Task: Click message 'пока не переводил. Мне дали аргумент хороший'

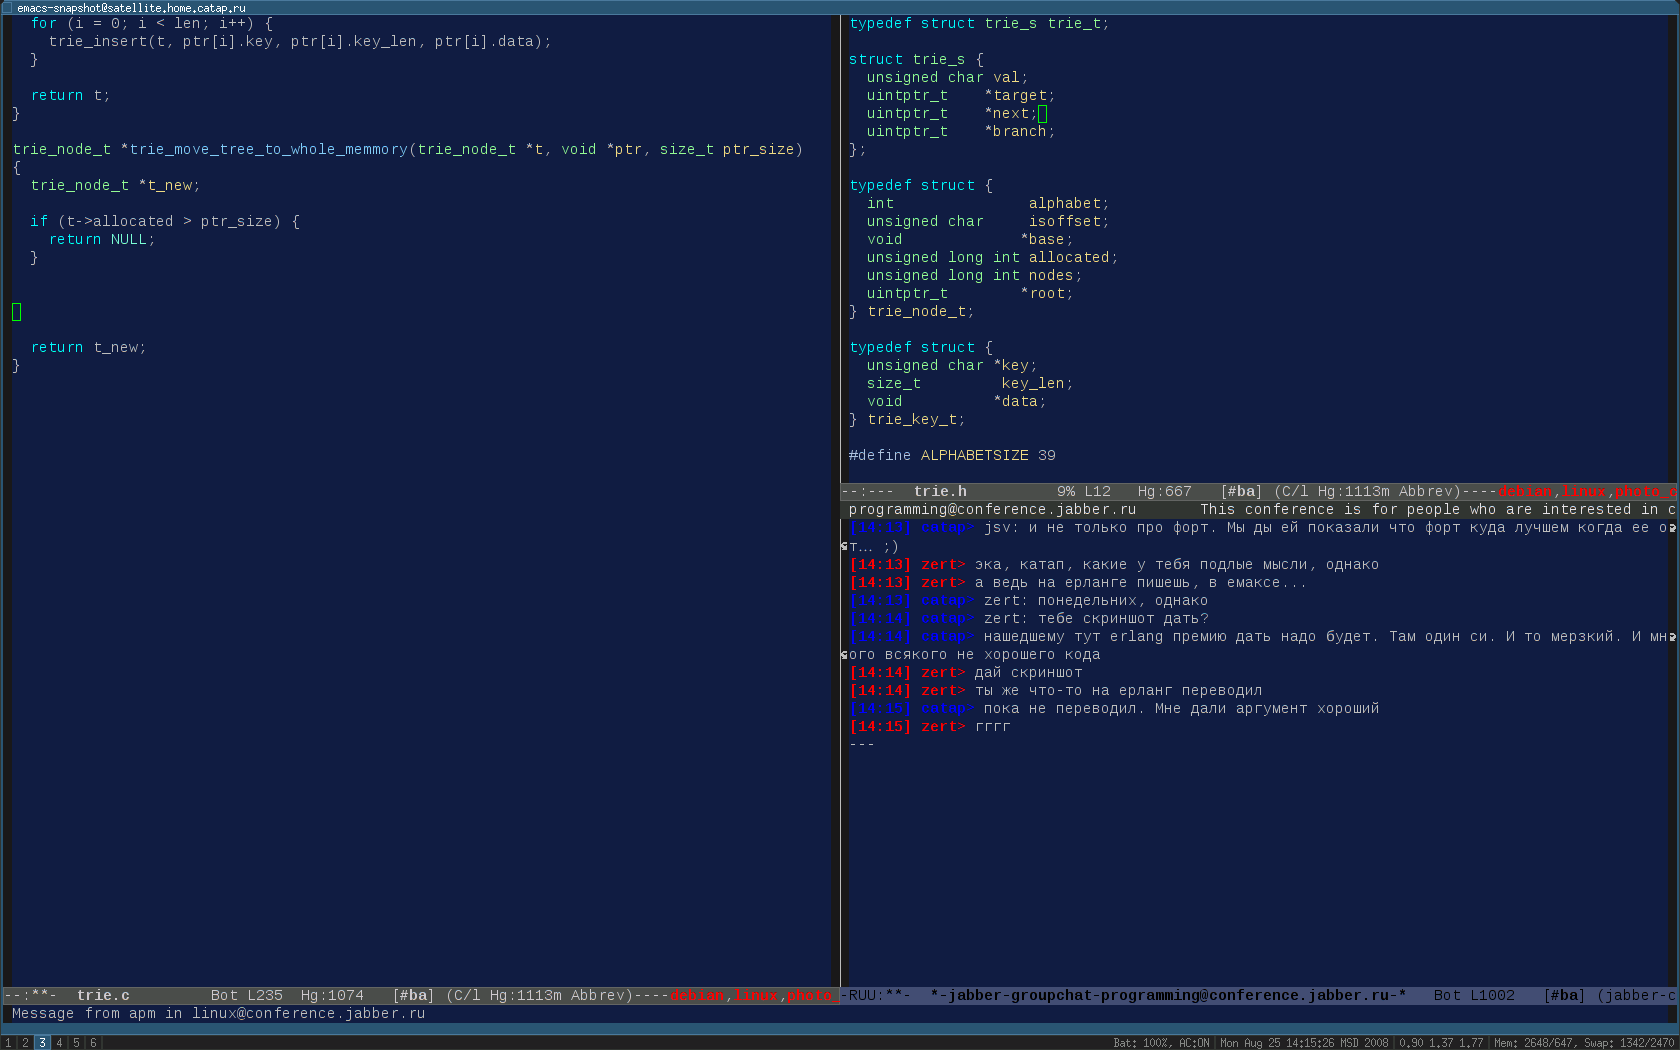Action: [x=1181, y=708]
